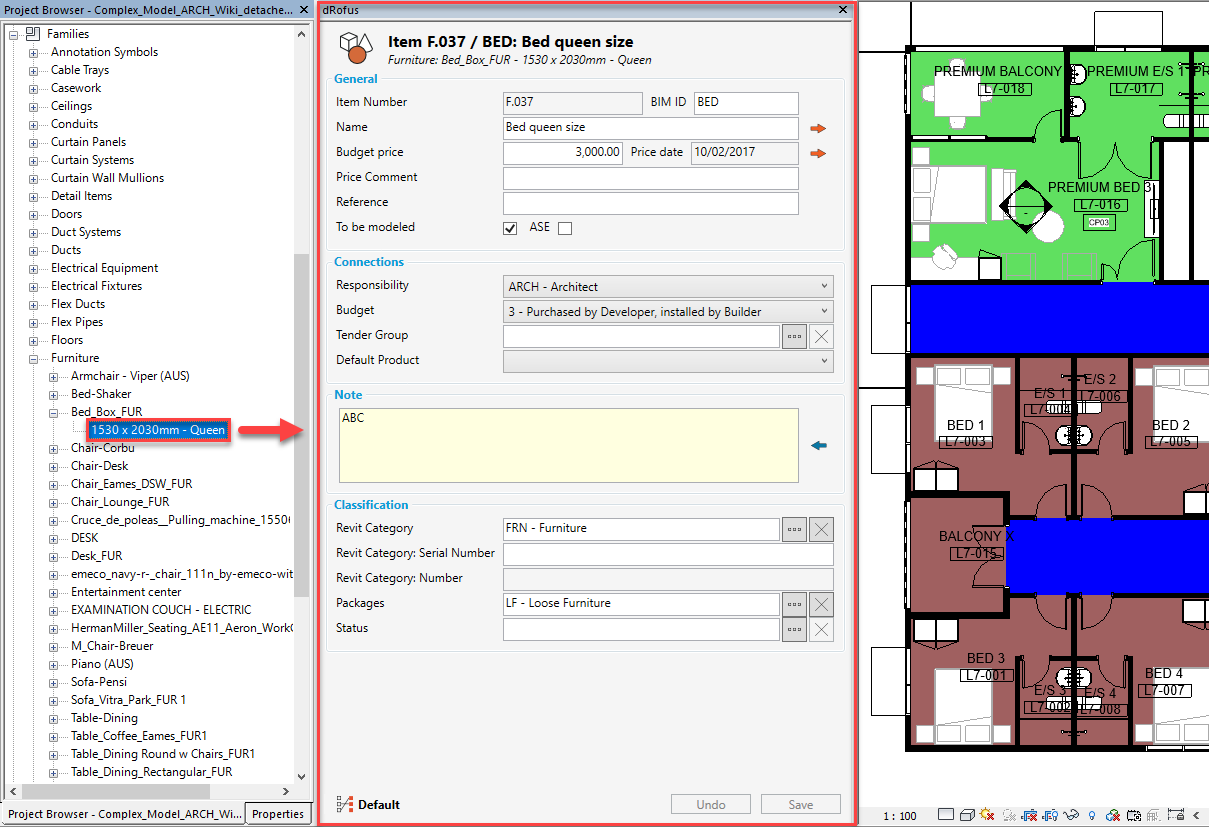1209x827 pixels.
Task: Clear the Tender Group with X button
Action: [x=821, y=336]
